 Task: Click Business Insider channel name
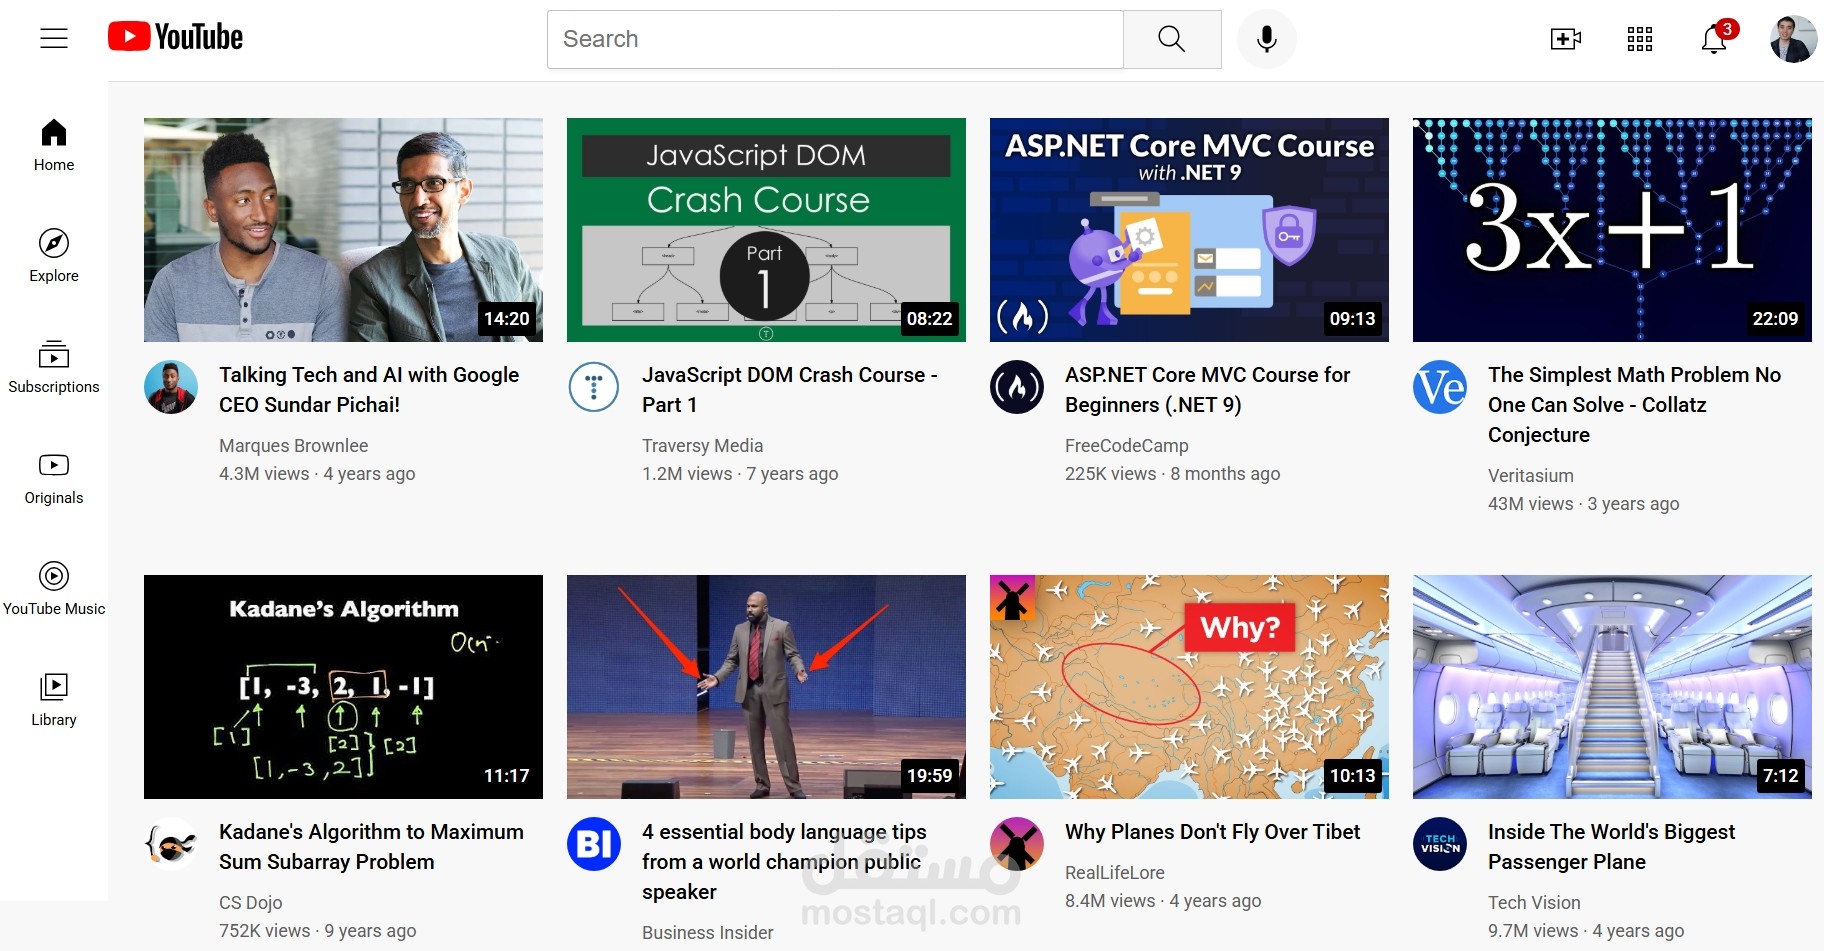tap(707, 933)
